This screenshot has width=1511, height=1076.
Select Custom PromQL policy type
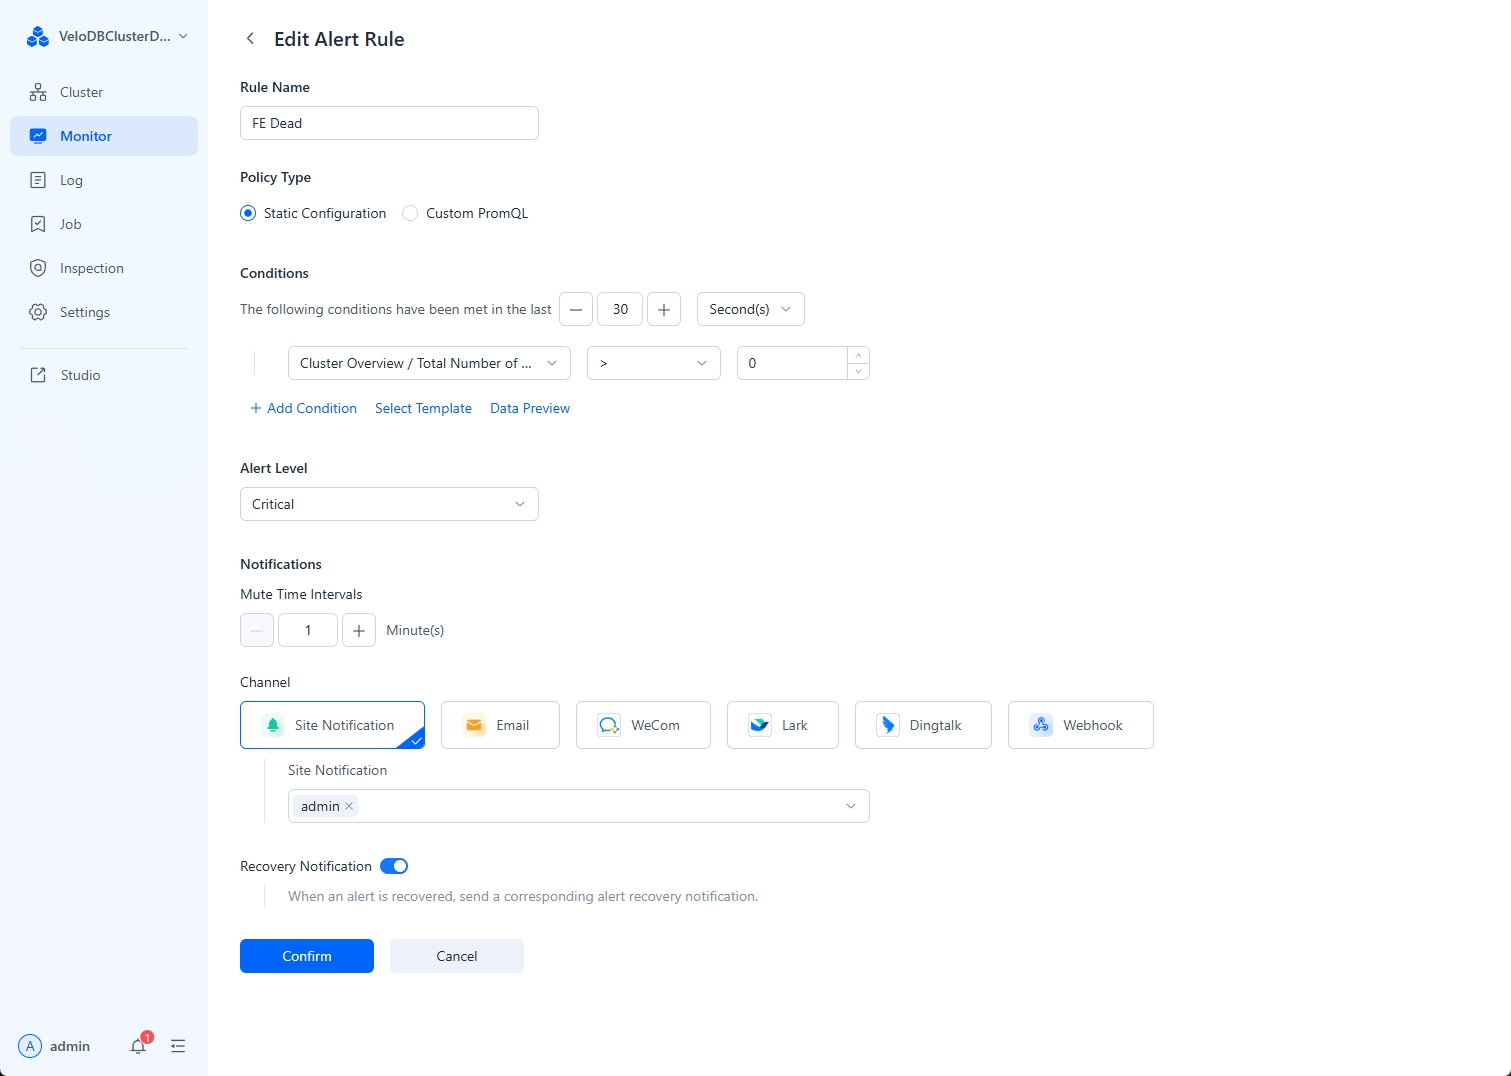click(x=410, y=213)
